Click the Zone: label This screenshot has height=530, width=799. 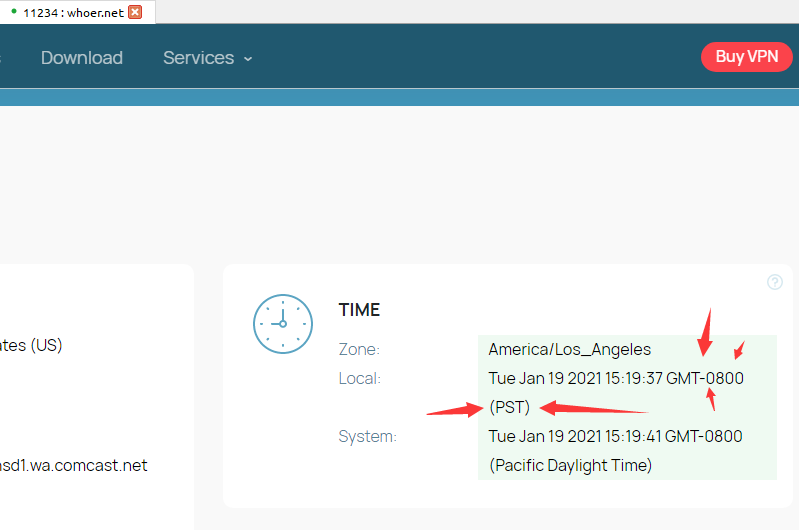[359, 350]
